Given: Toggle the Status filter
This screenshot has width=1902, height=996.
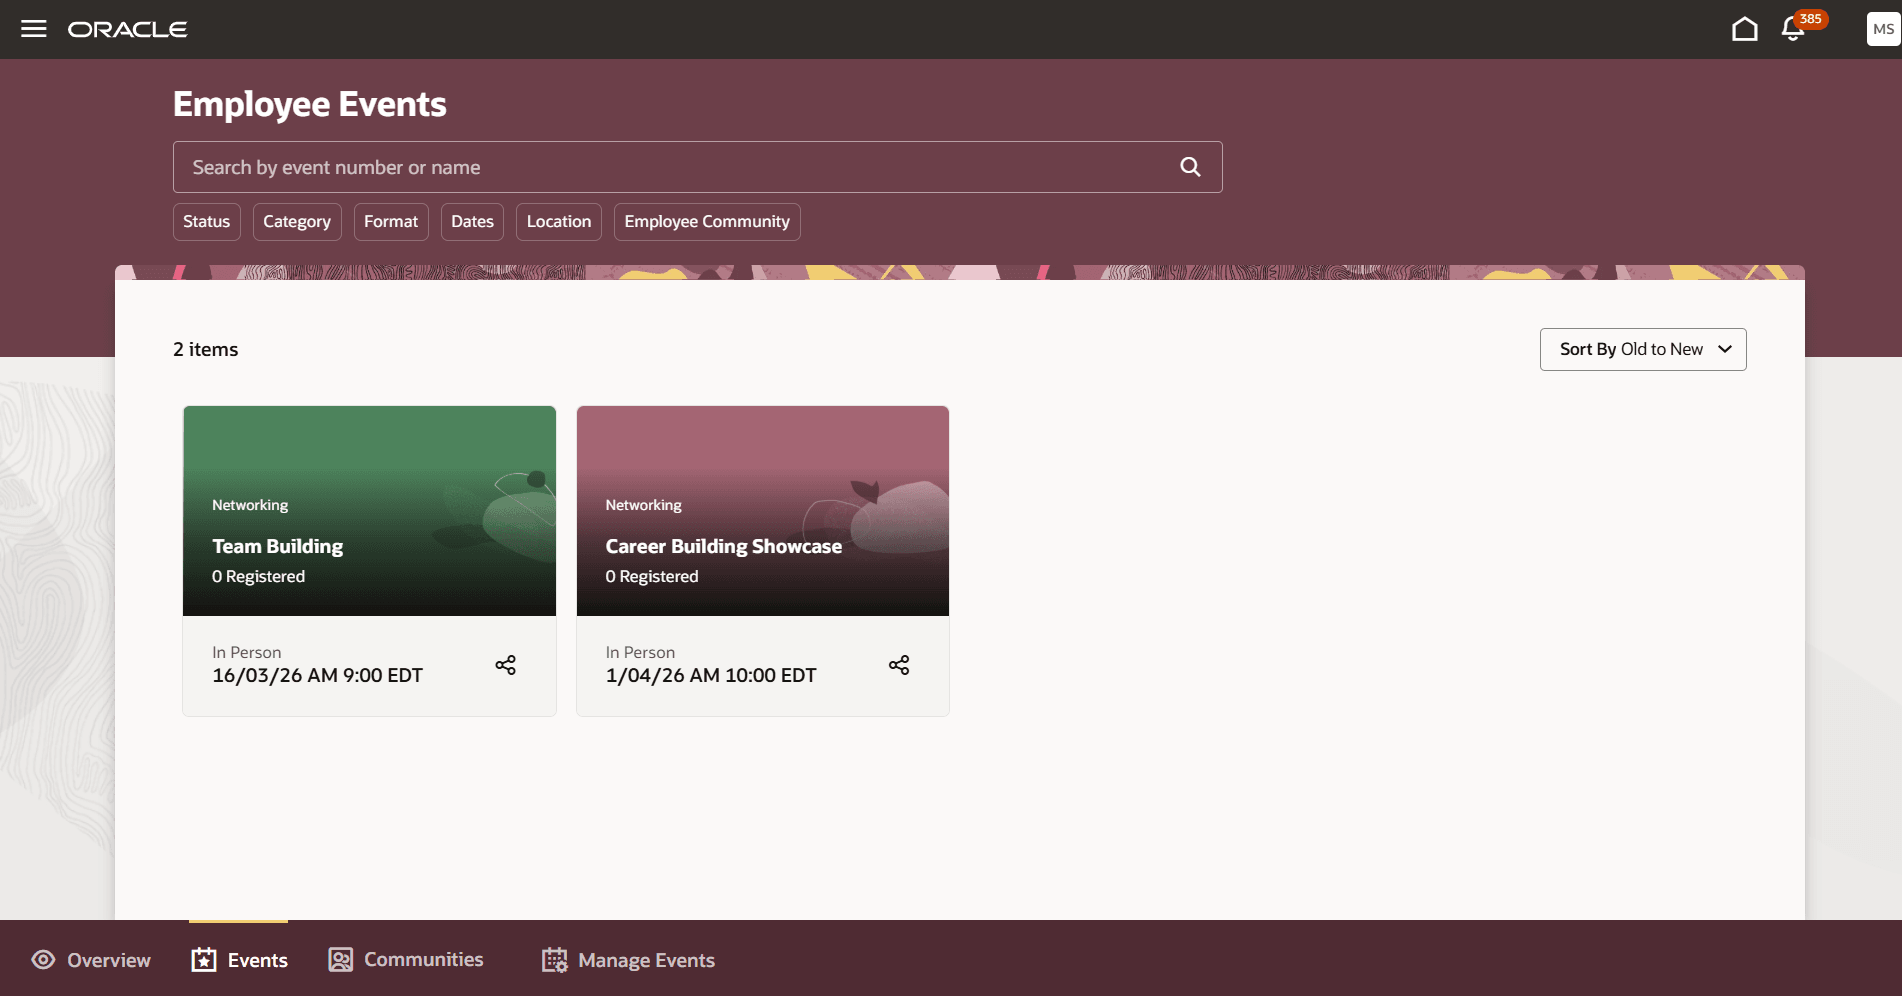Looking at the screenshot, I should click(x=206, y=221).
